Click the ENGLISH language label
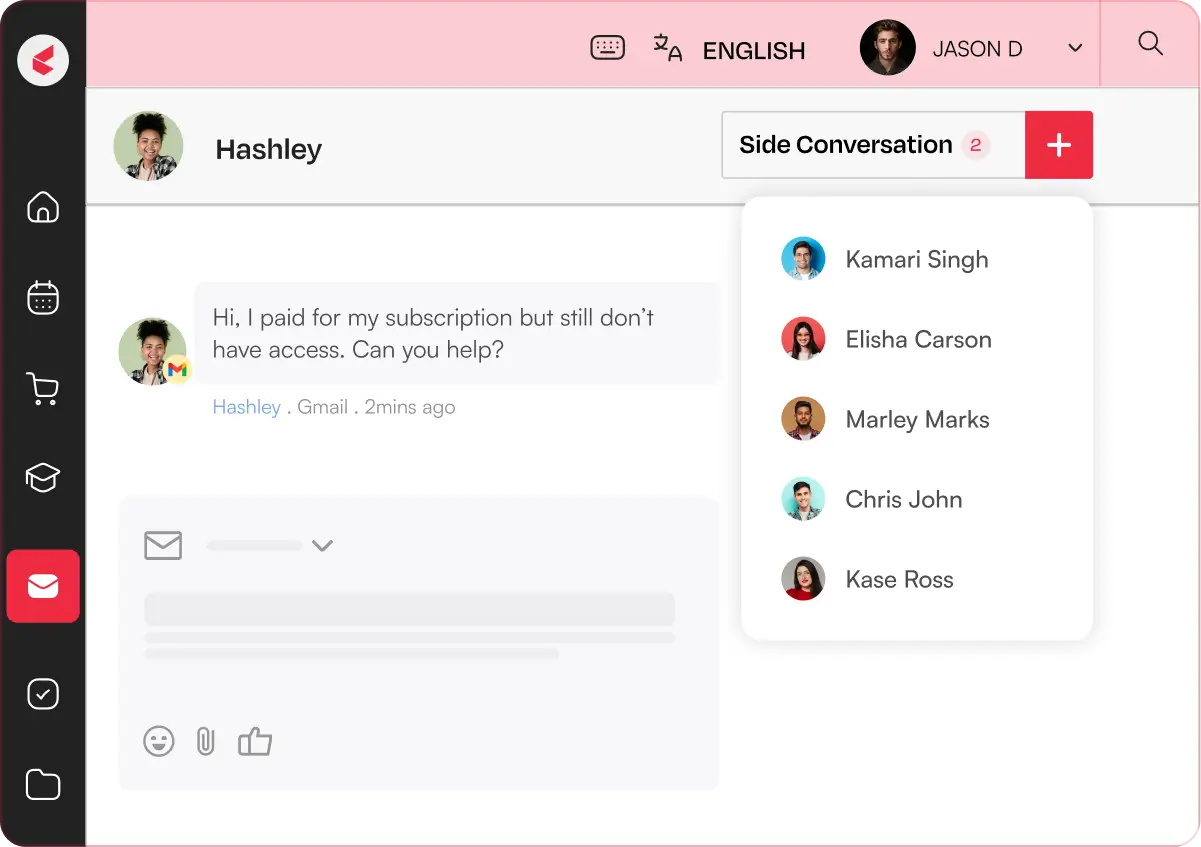This screenshot has width=1201, height=847. click(754, 51)
